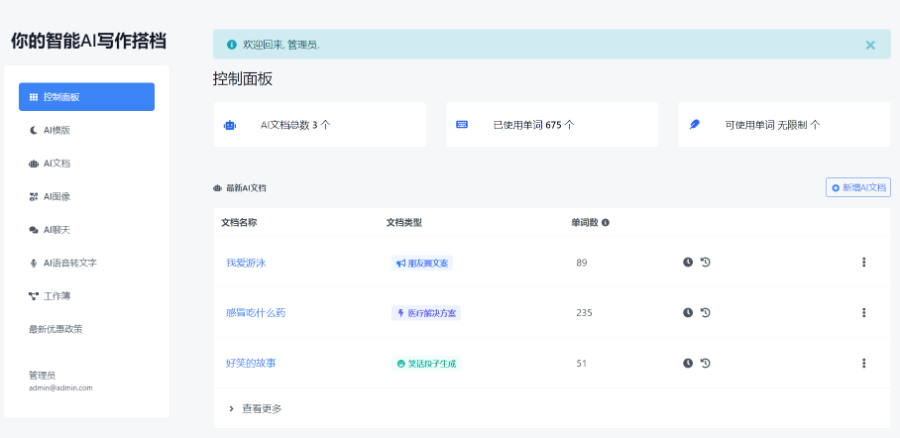Click the 文档类型 column header

click(x=404, y=223)
